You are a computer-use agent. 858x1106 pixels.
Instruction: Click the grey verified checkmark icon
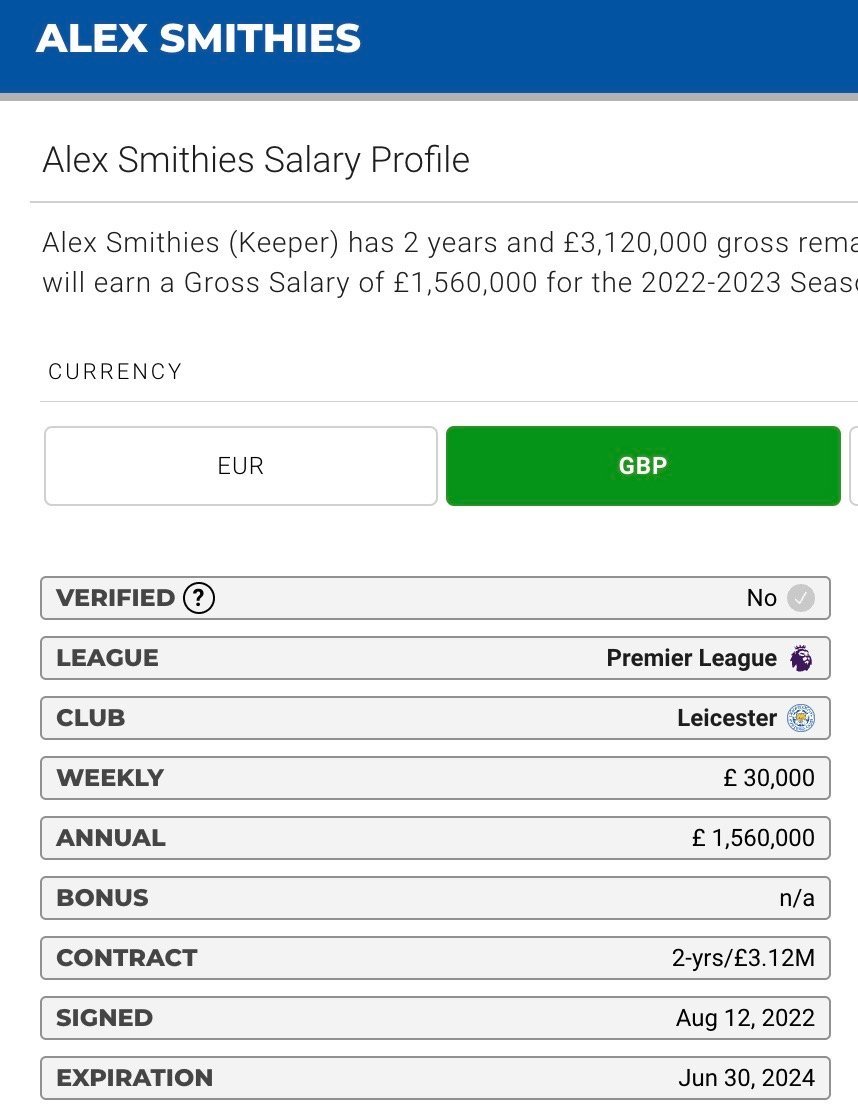click(800, 598)
